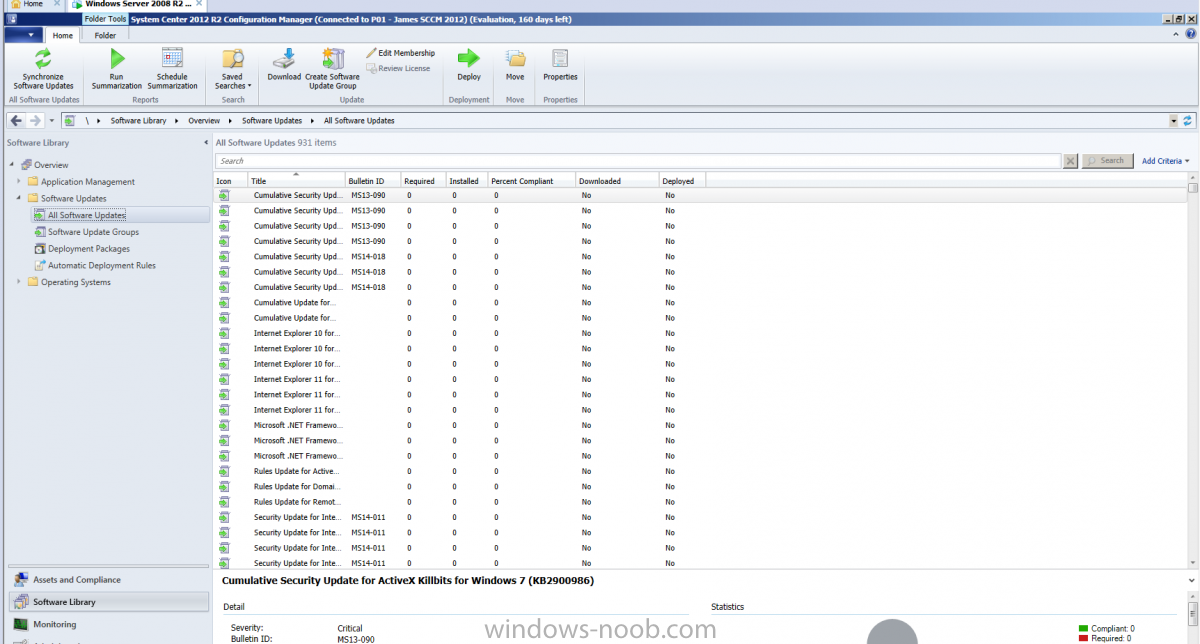Open Properties from the ribbon
The width and height of the screenshot is (1200, 644).
(560, 65)
